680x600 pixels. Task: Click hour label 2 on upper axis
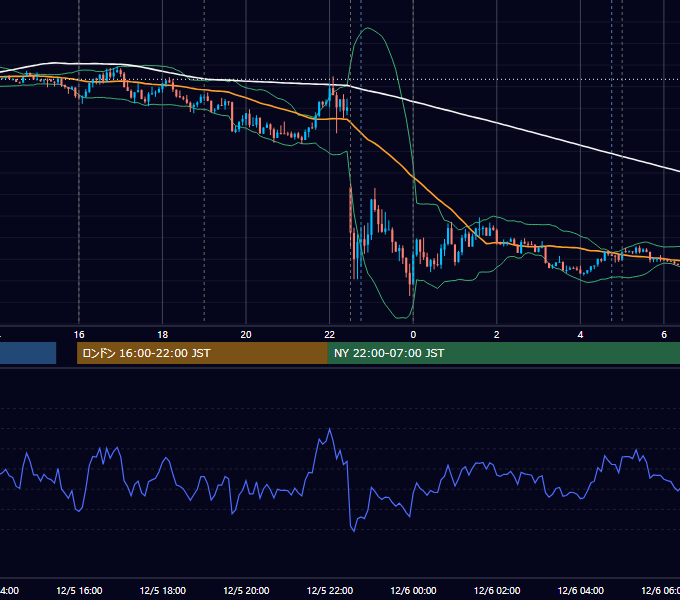[x=497, y=334]
